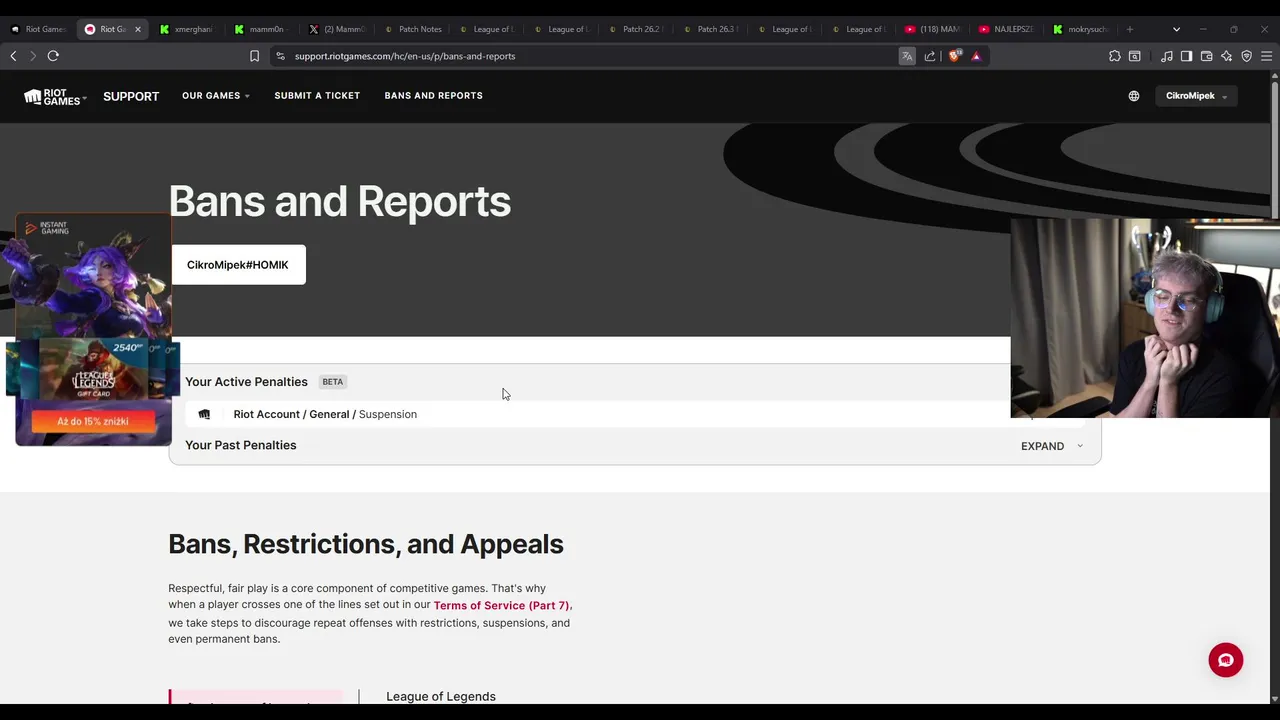Switch to Patch 26.3 tab
1280x720 pixels.
(710, 29)
